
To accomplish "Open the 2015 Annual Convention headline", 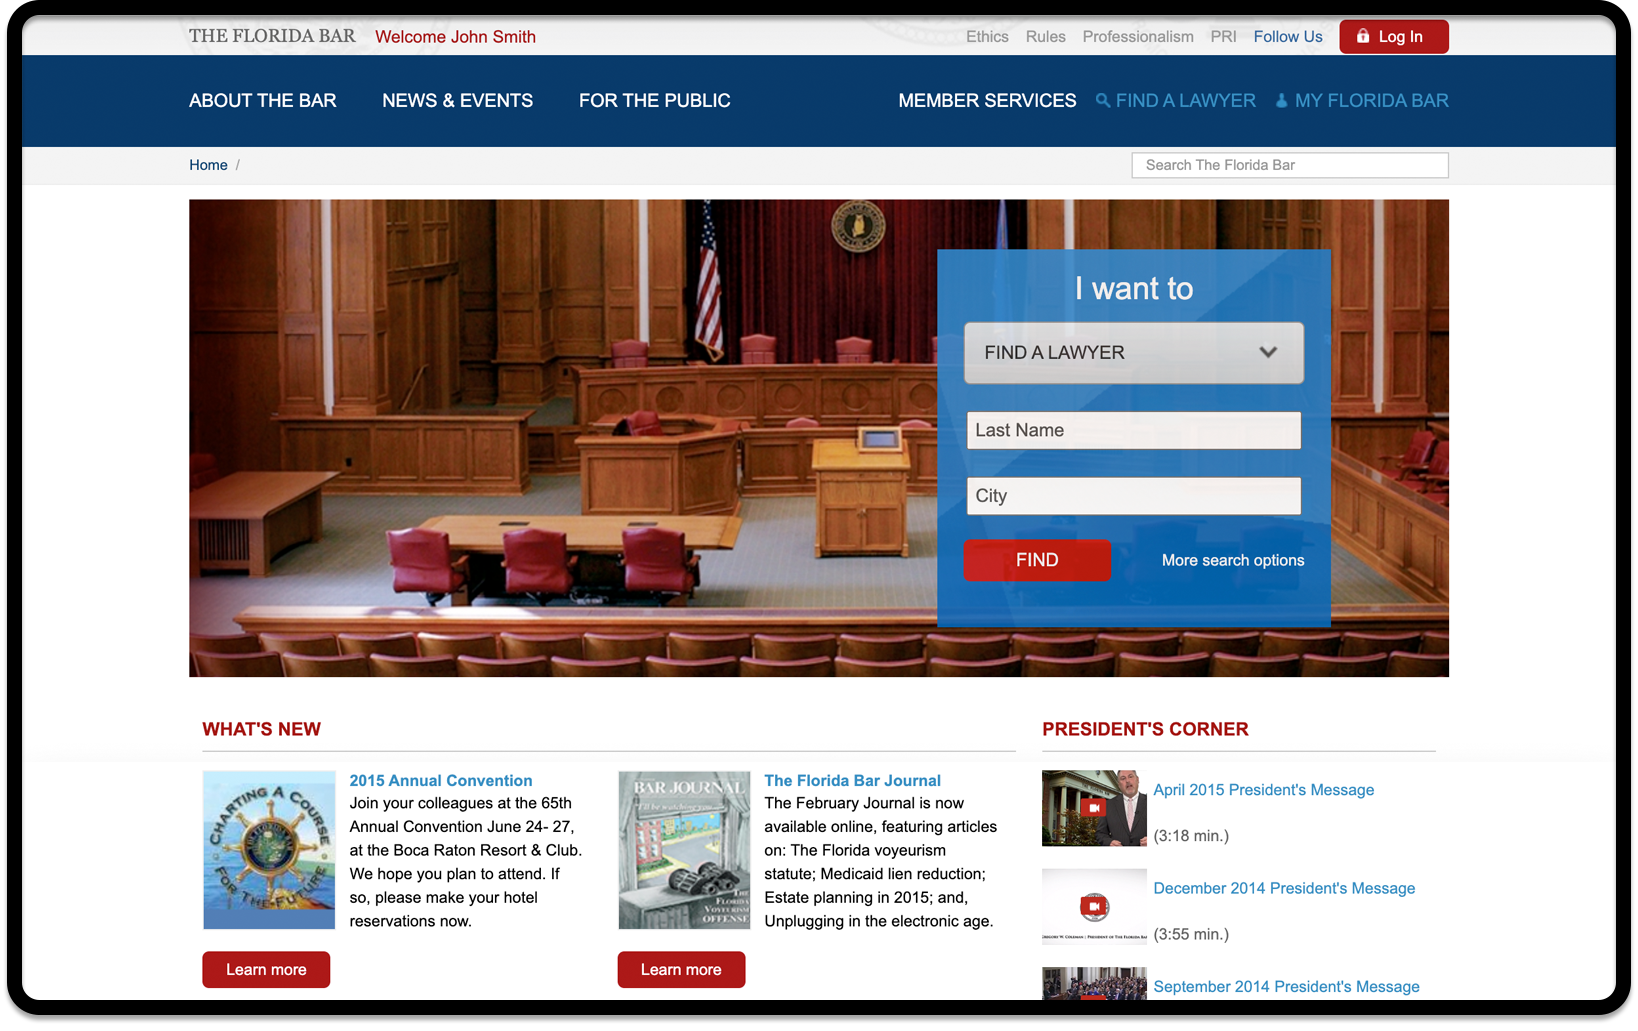I will coord(441,780).
